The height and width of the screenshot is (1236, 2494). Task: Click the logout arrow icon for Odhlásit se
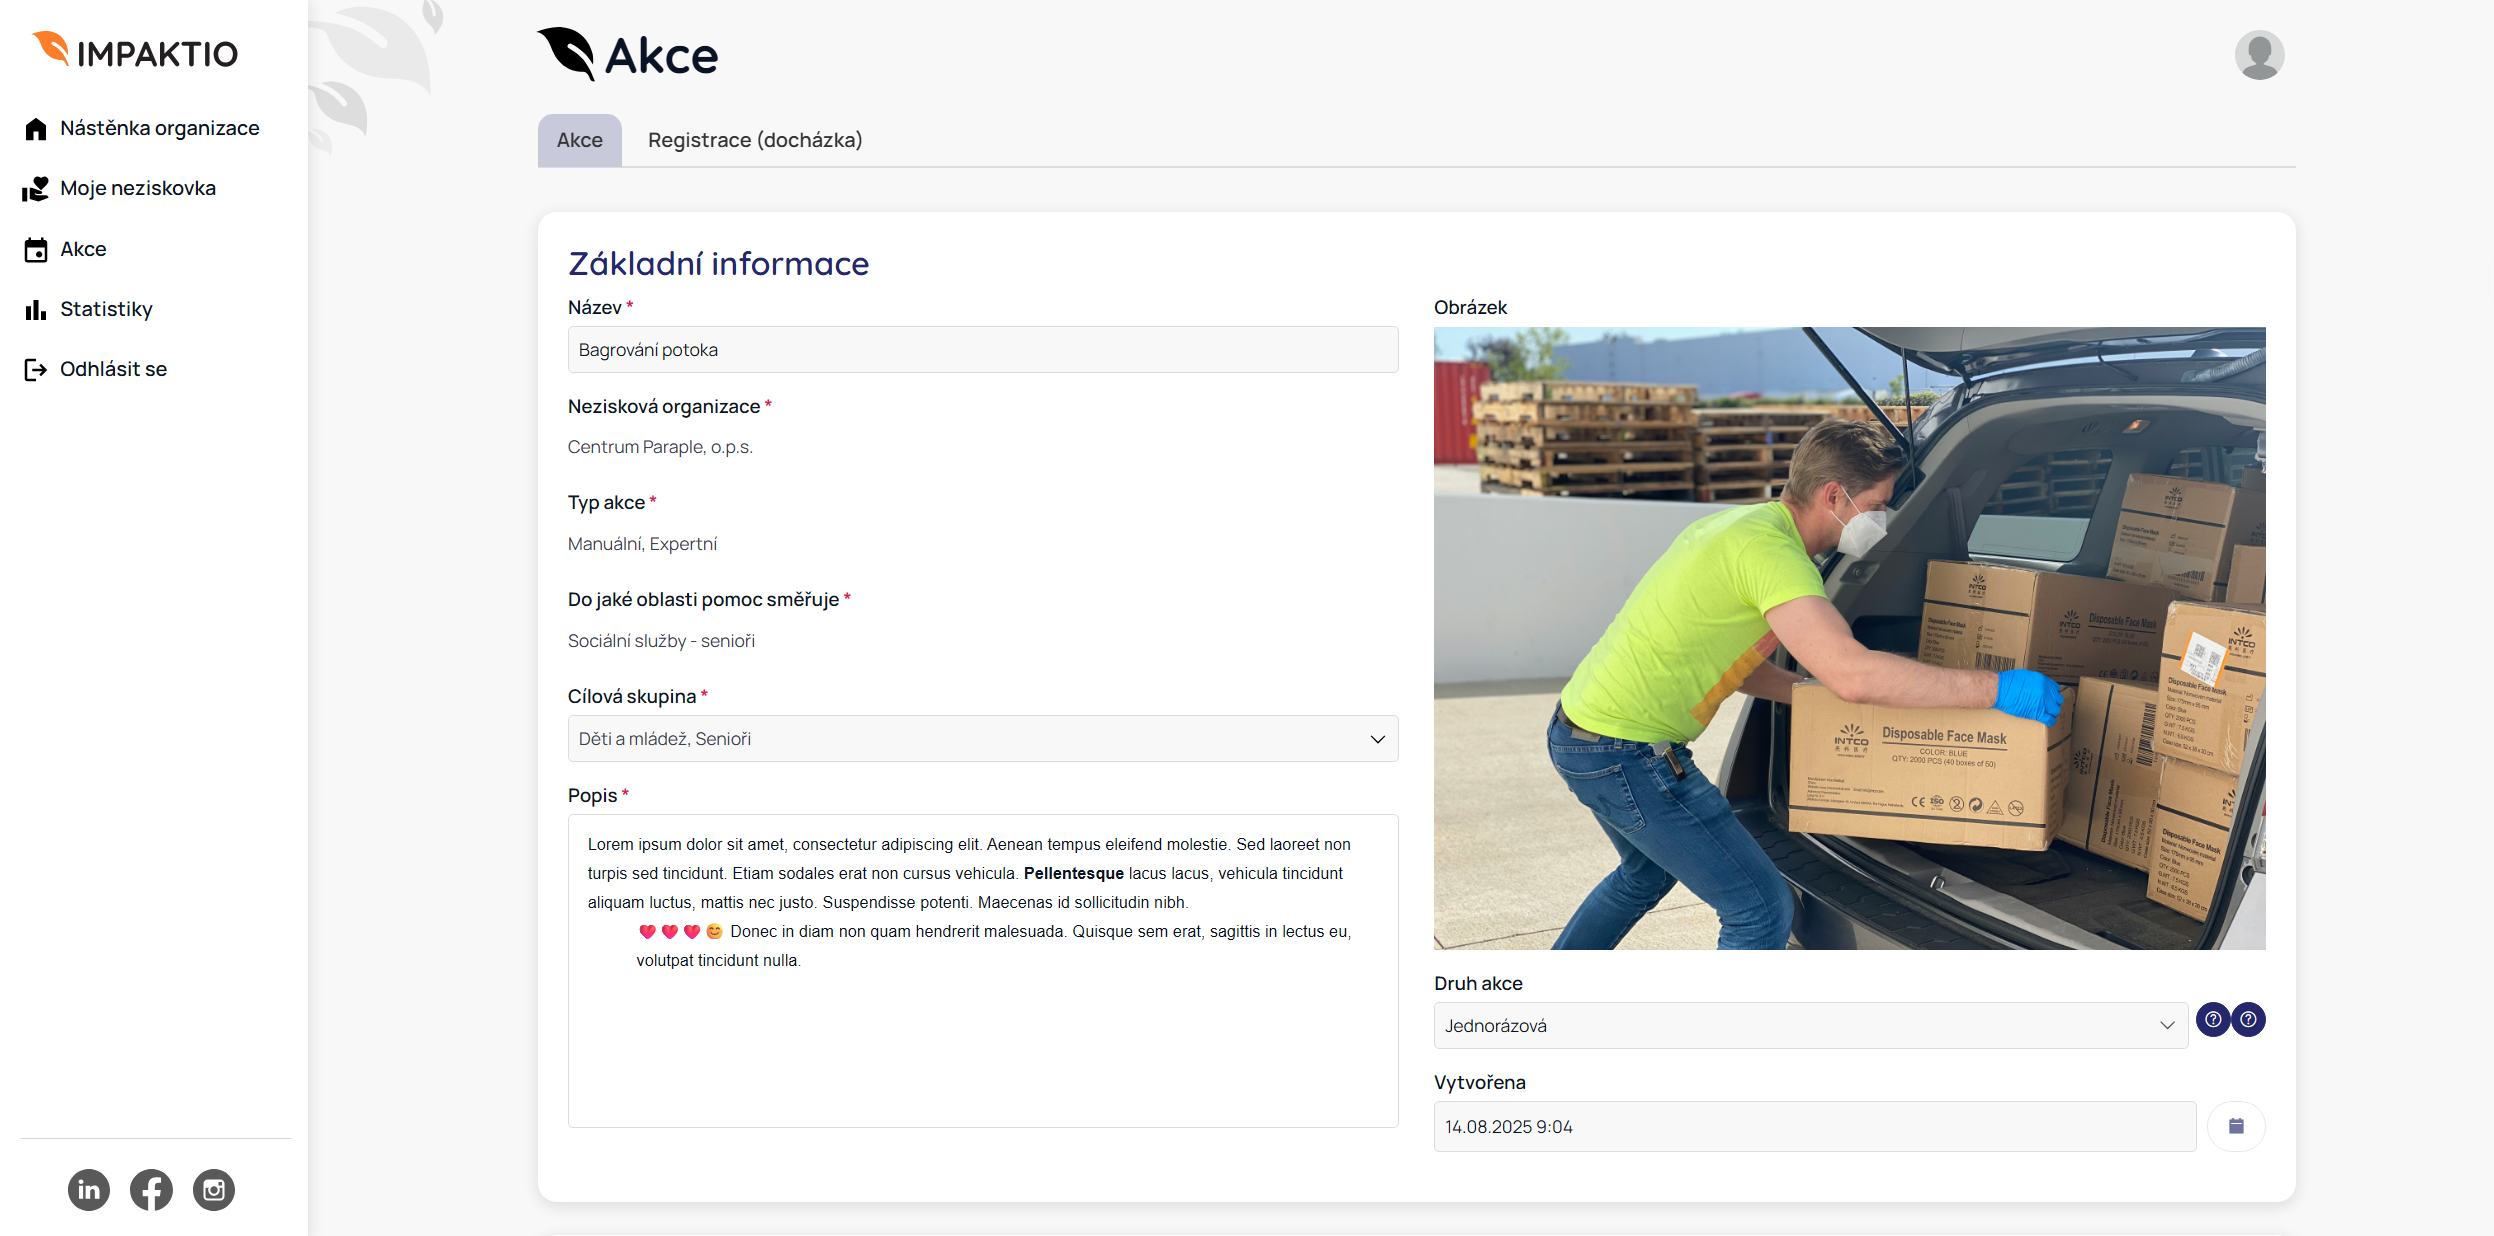36,370
